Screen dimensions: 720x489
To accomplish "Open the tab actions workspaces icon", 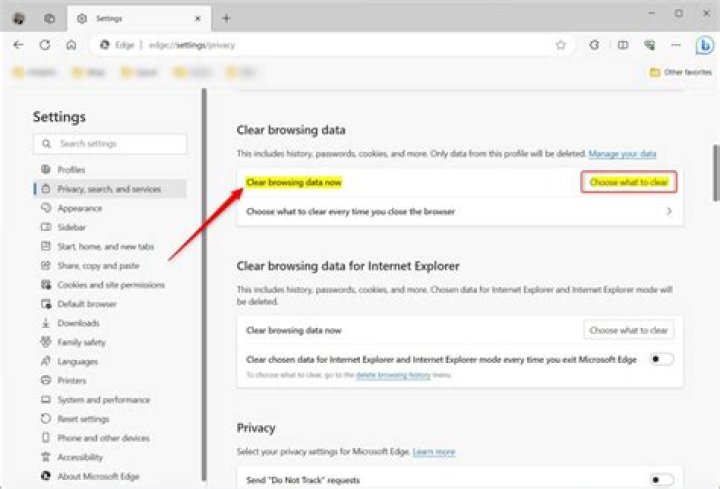I will (x=50, y=18).
